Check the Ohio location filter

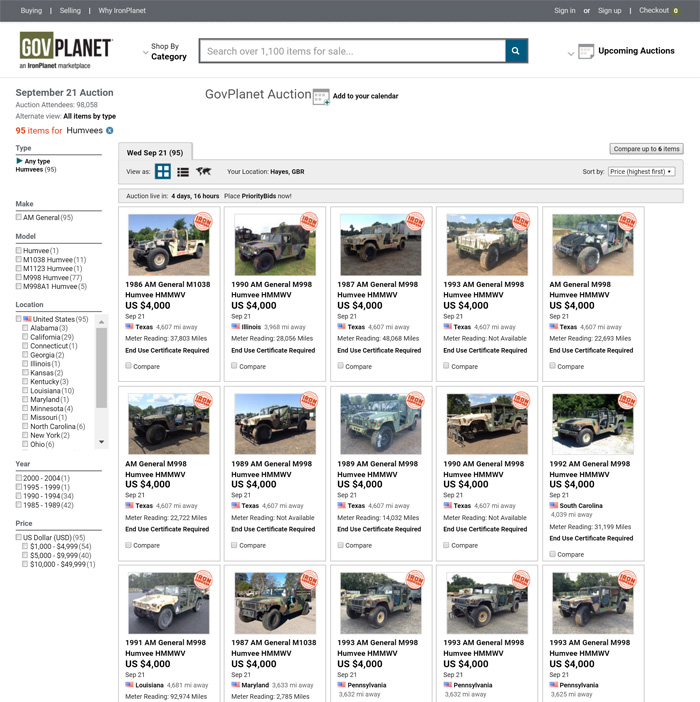26,444
